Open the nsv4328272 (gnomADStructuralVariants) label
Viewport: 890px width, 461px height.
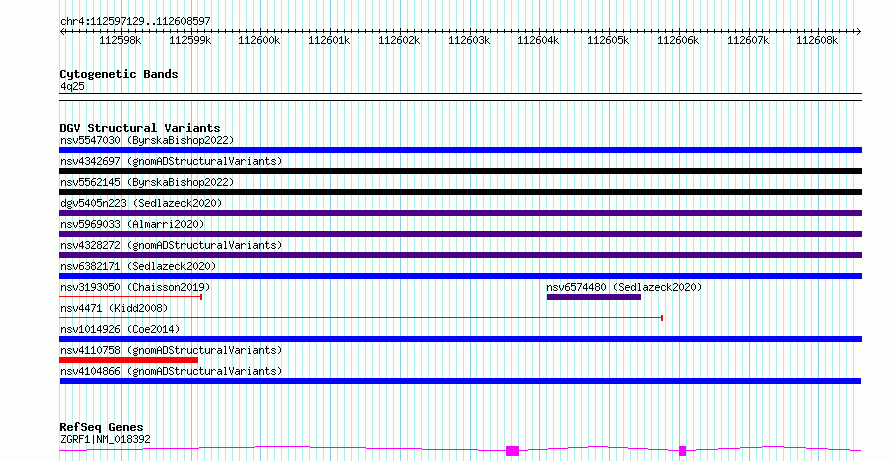tap(171, 245)
